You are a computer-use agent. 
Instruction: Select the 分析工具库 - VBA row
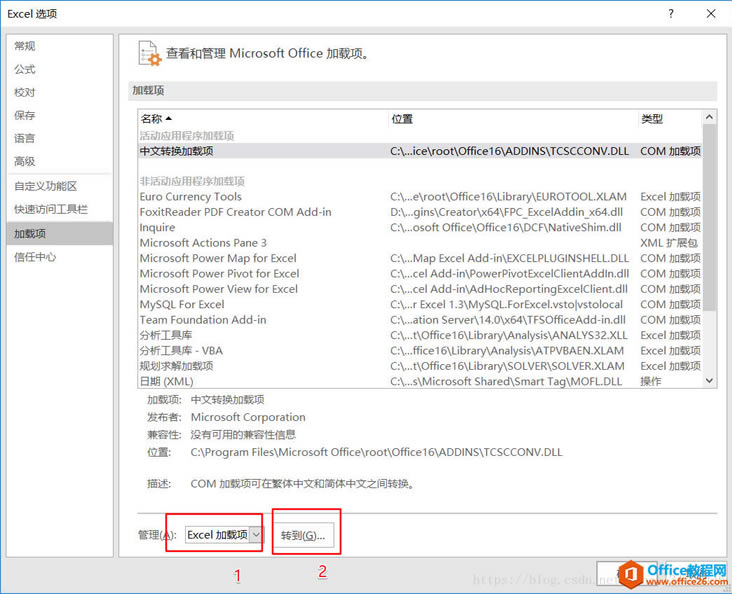[x=420, y=351]
